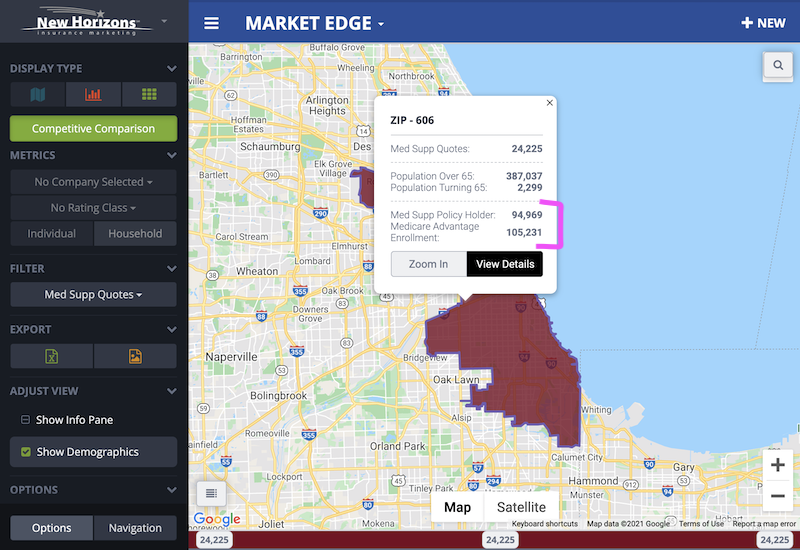
Task: Collapse the Filter section
Action: click(x=171, y=268)
